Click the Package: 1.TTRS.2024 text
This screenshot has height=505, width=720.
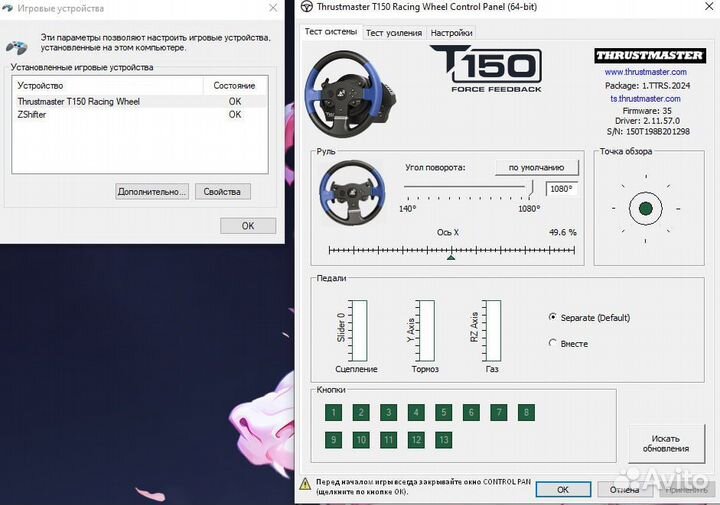[647, 85]
